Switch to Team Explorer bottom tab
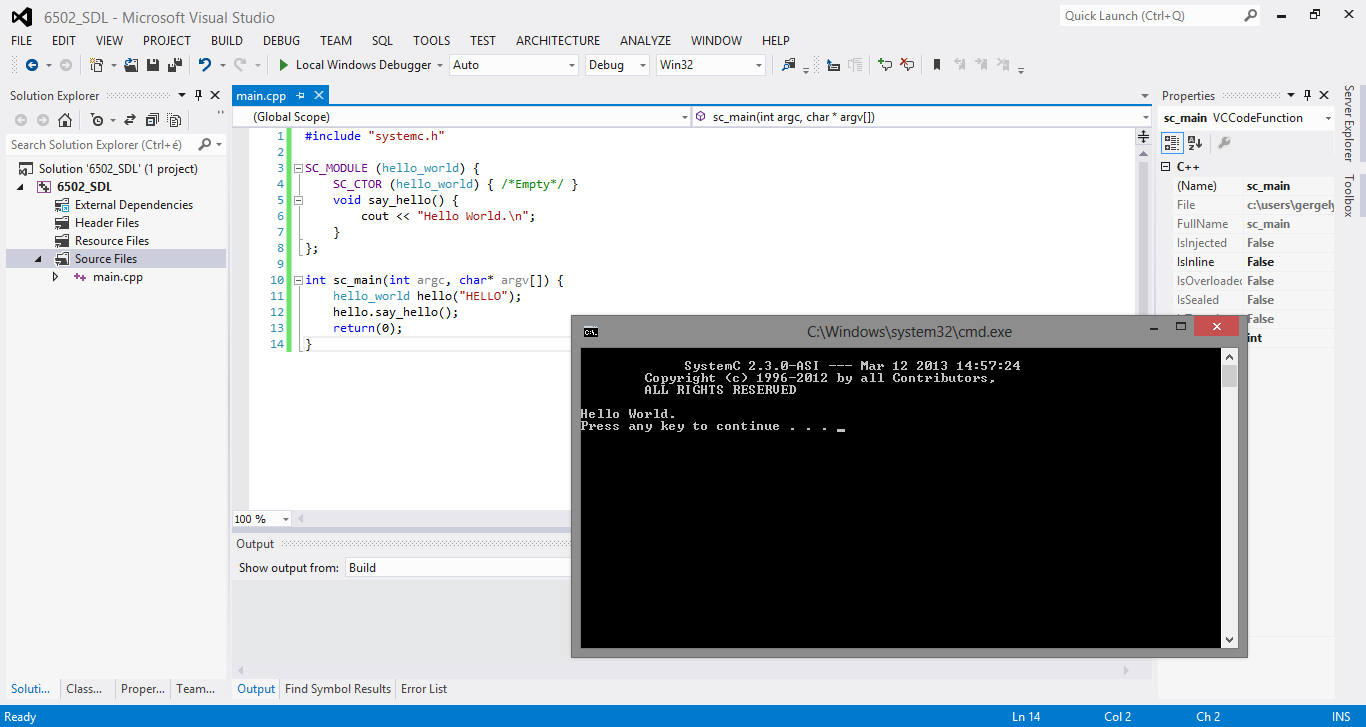The height and width of the screenshot is (727, 1366). click(196, 689)
